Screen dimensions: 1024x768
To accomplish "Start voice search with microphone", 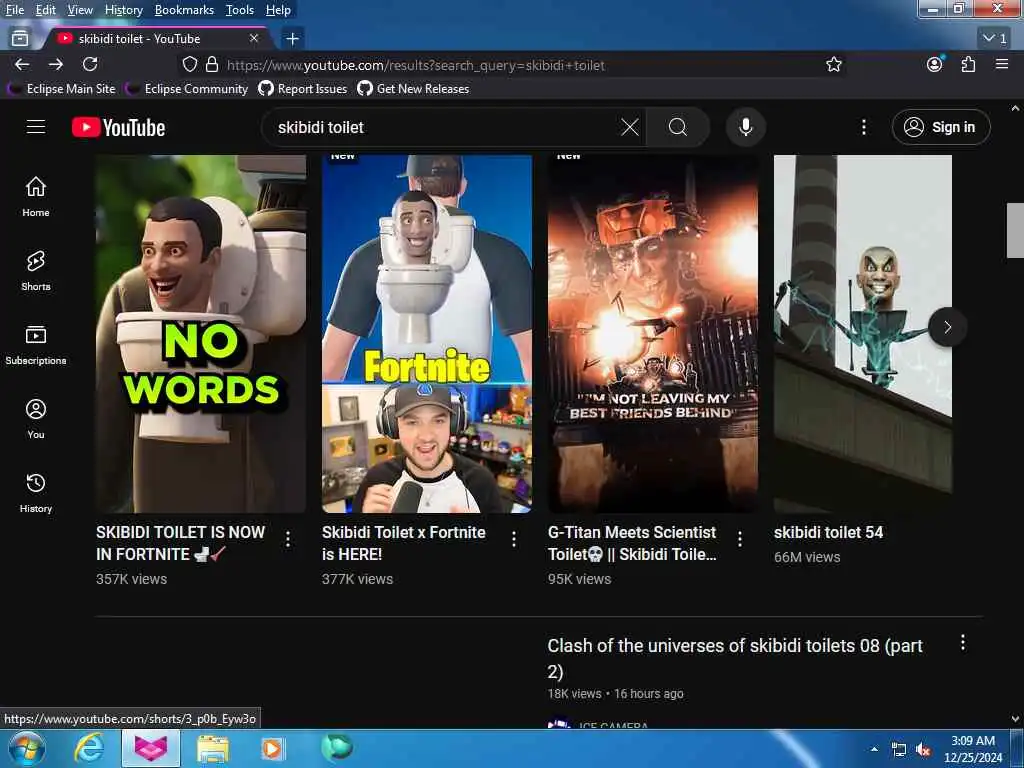I will pyautogui.click(x=745, y=127).
